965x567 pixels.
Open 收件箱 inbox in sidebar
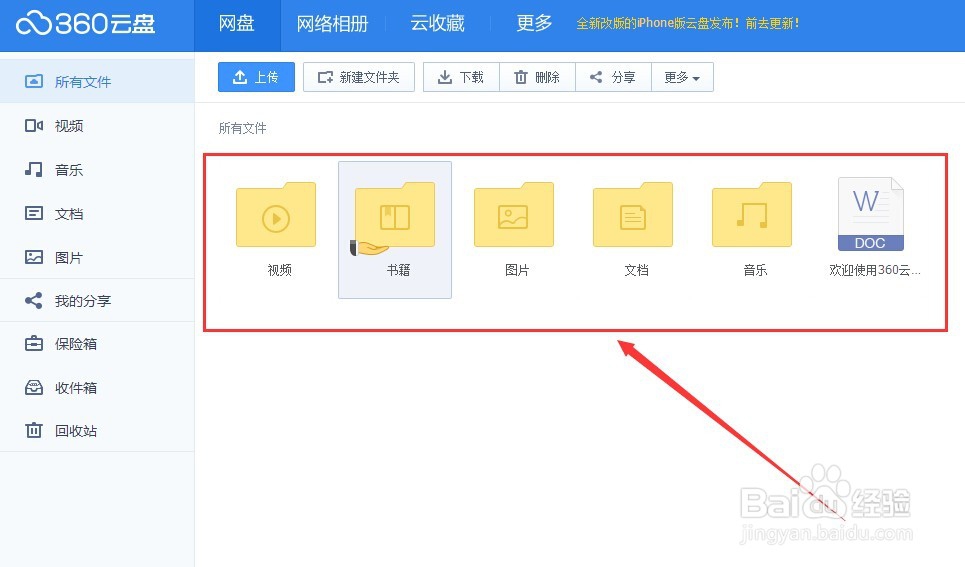click(97, 388)
